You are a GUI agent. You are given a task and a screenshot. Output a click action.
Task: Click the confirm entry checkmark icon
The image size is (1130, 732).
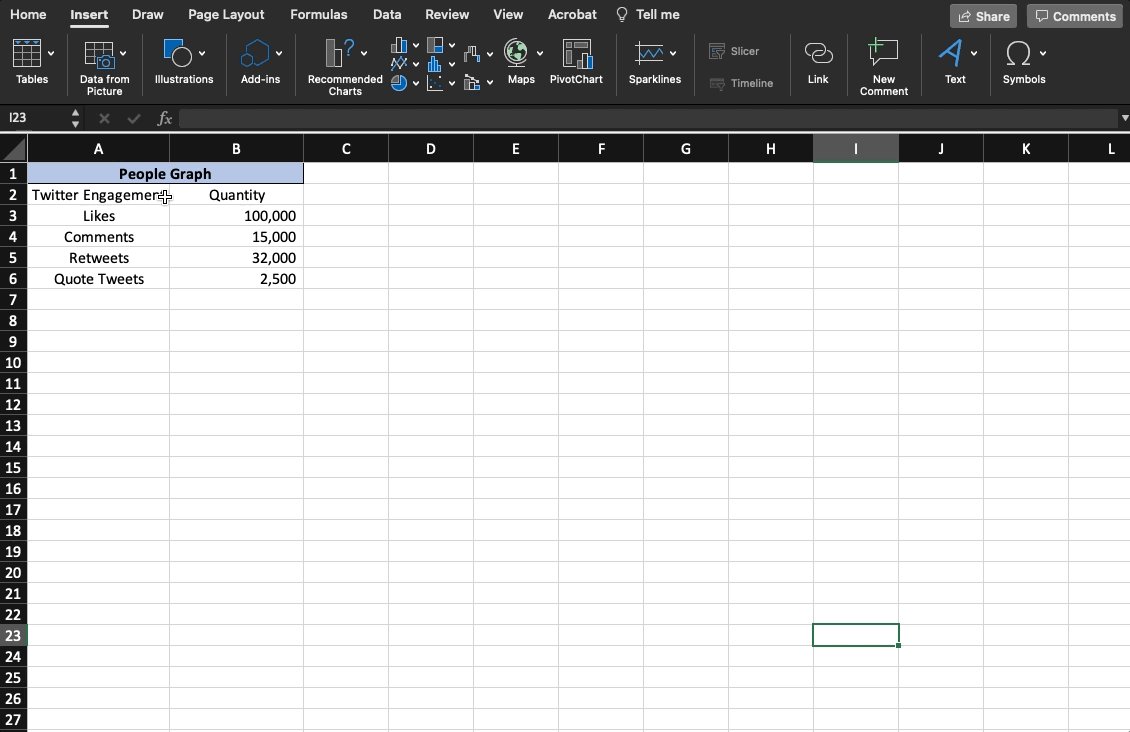tap(133, 118)
